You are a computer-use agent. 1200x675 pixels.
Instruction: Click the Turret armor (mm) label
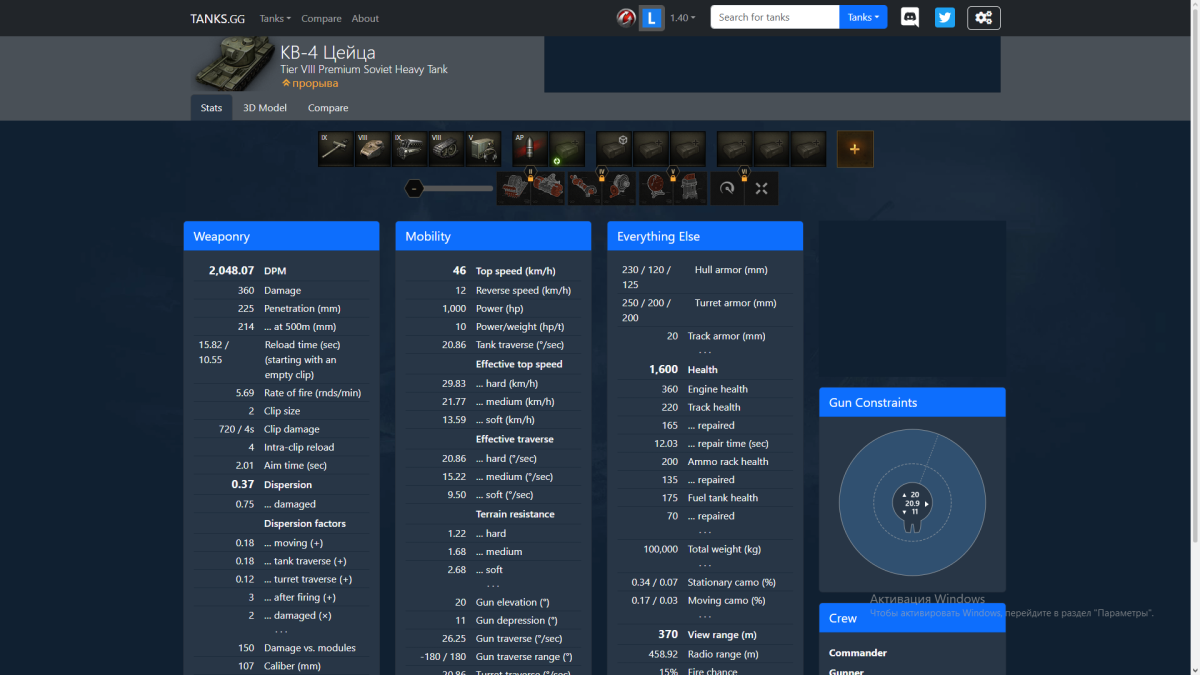point(735,303)
